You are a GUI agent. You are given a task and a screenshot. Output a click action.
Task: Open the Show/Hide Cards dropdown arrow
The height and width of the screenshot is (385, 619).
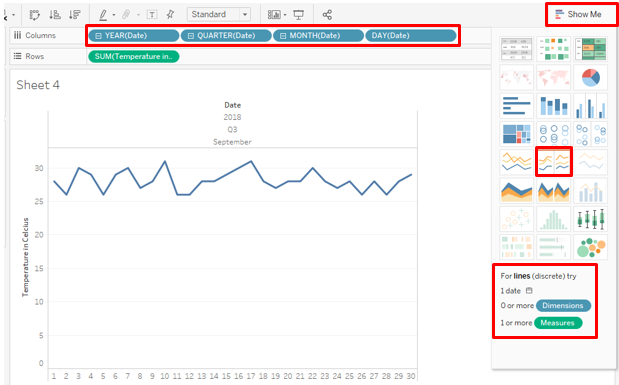pyautogui.click(x=285, y=15)
